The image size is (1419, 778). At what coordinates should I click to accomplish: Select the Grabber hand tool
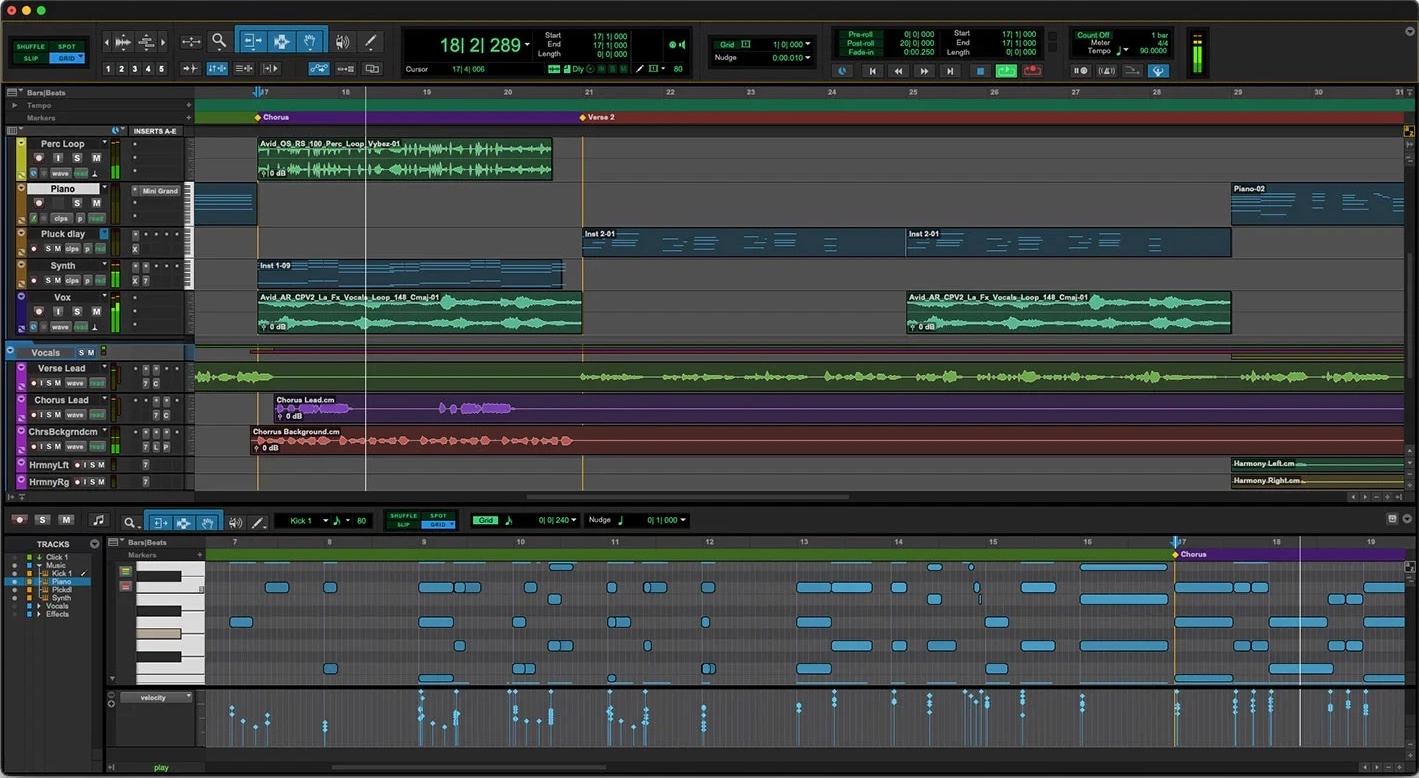tap(311, 41)
